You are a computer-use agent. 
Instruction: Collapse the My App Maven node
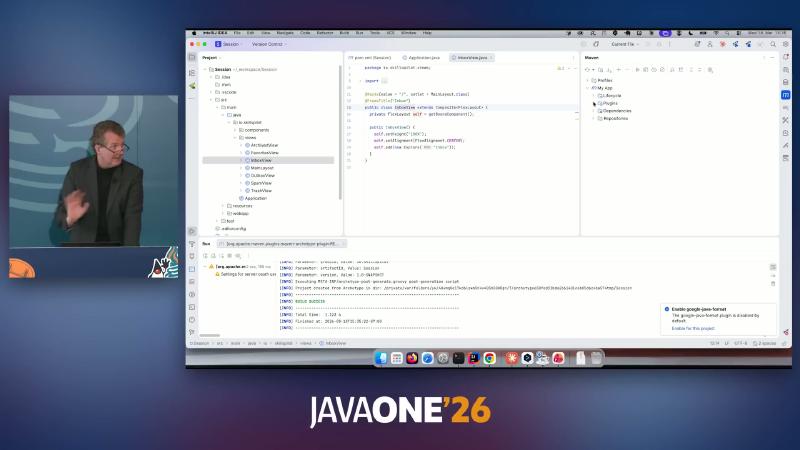(588, 88)
